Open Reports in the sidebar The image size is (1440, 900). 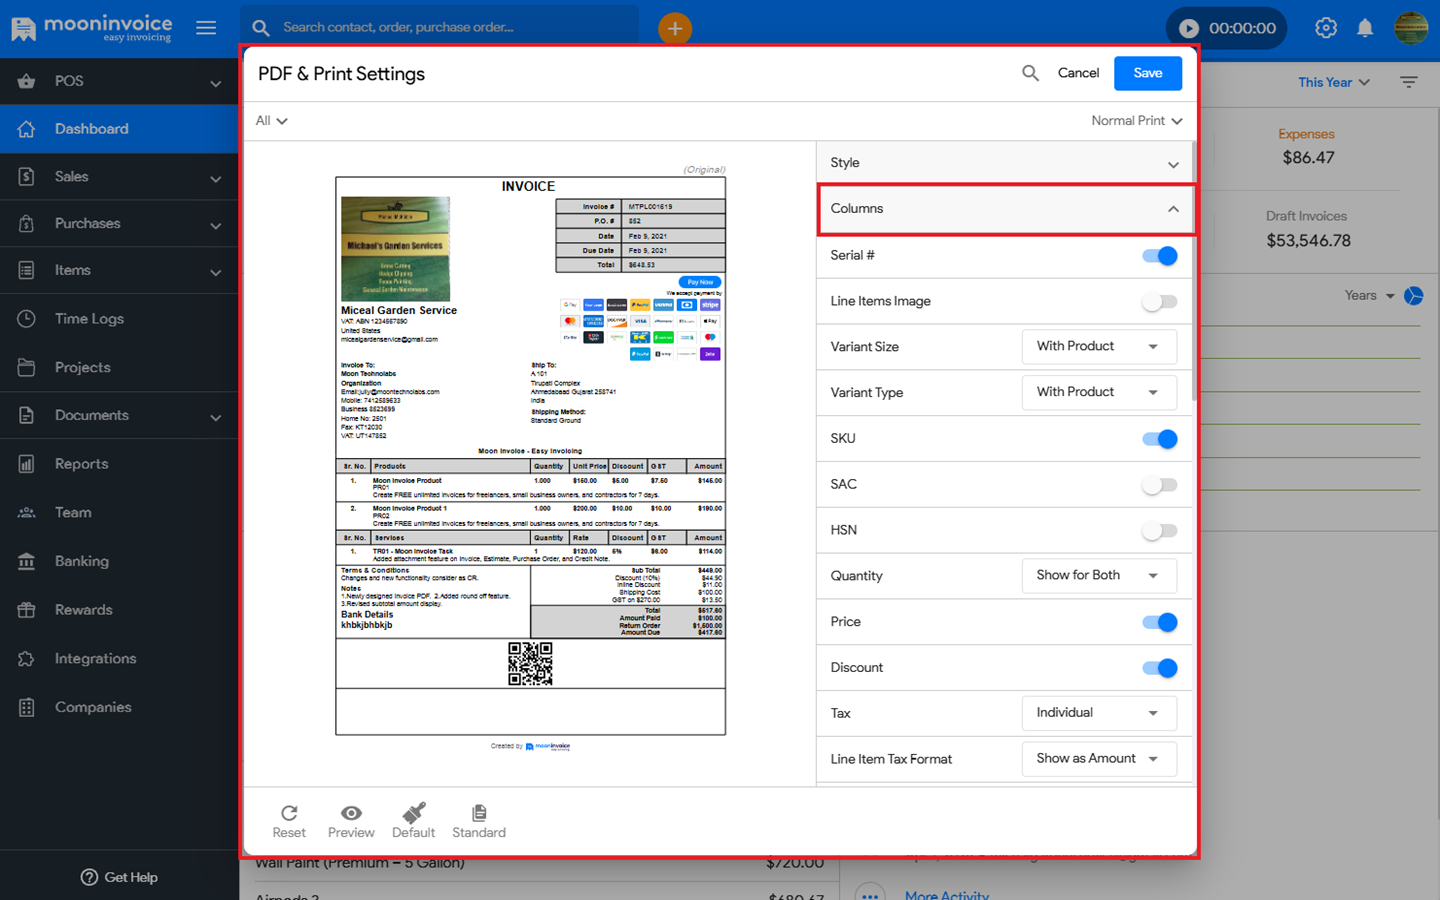[x=82, y=464]
